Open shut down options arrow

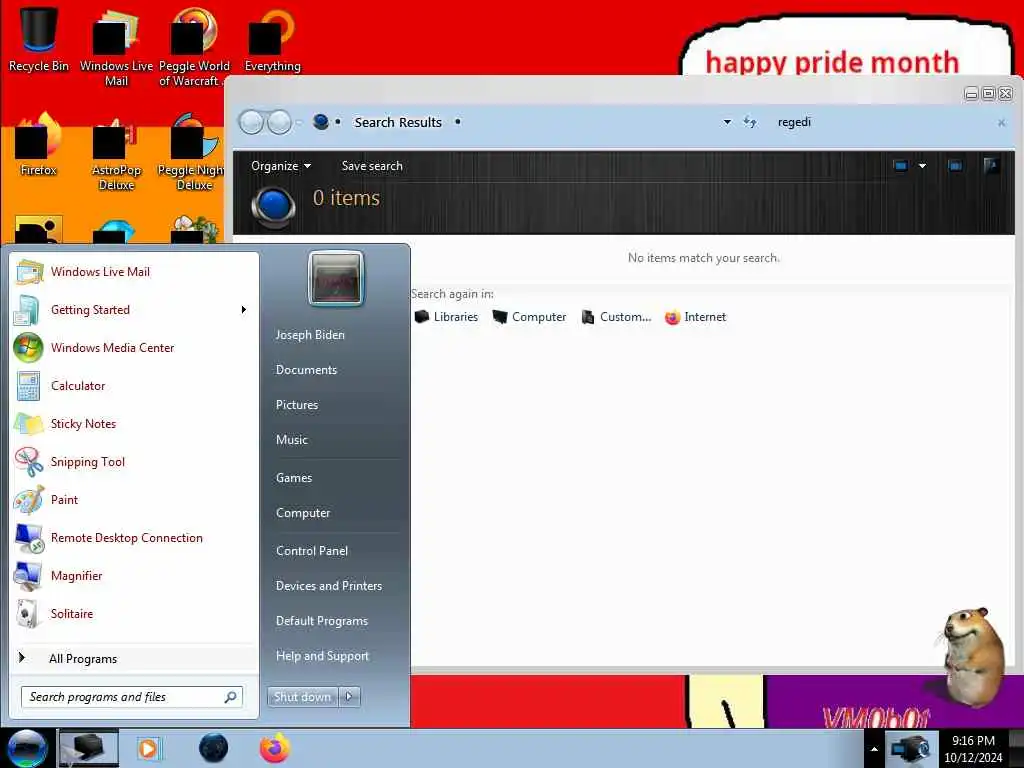tap(349, 697)
